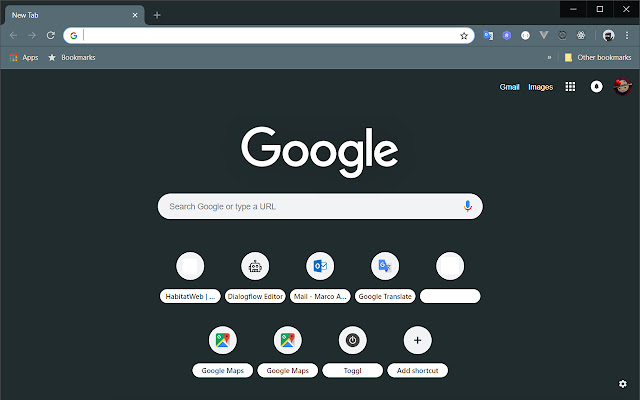640x400 pixels.
Task: Open customize page settings gear
Action: click(x=622, y=384)
